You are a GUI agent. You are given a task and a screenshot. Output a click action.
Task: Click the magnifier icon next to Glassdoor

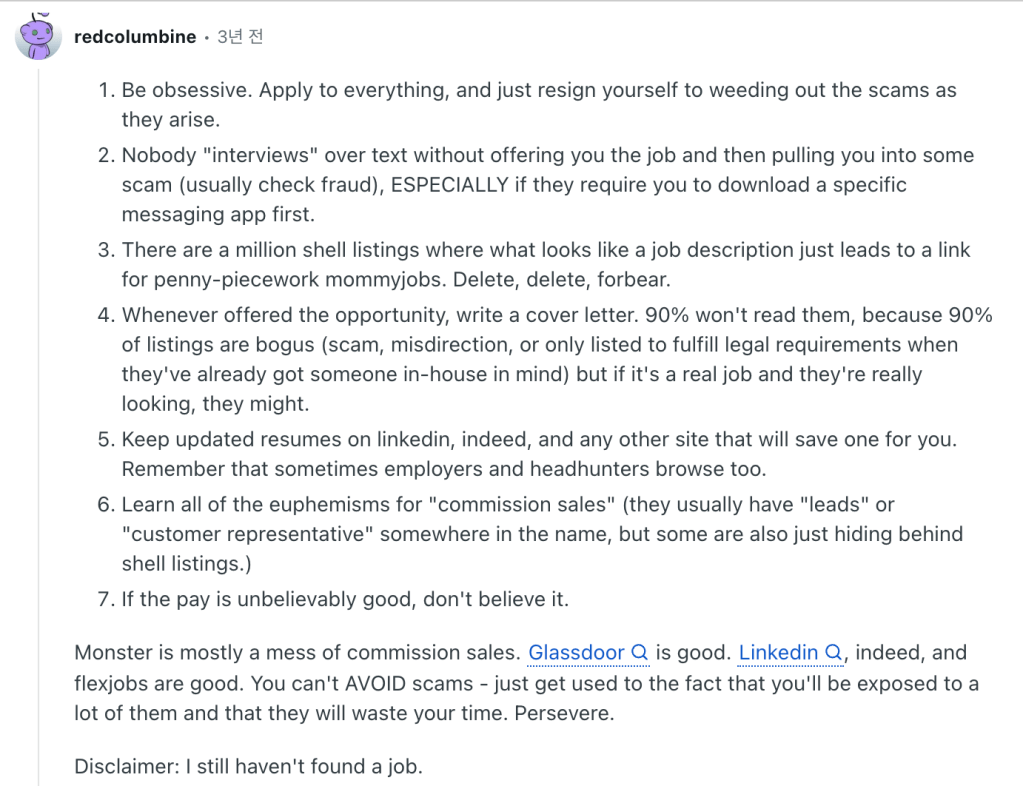click(641, 653)
